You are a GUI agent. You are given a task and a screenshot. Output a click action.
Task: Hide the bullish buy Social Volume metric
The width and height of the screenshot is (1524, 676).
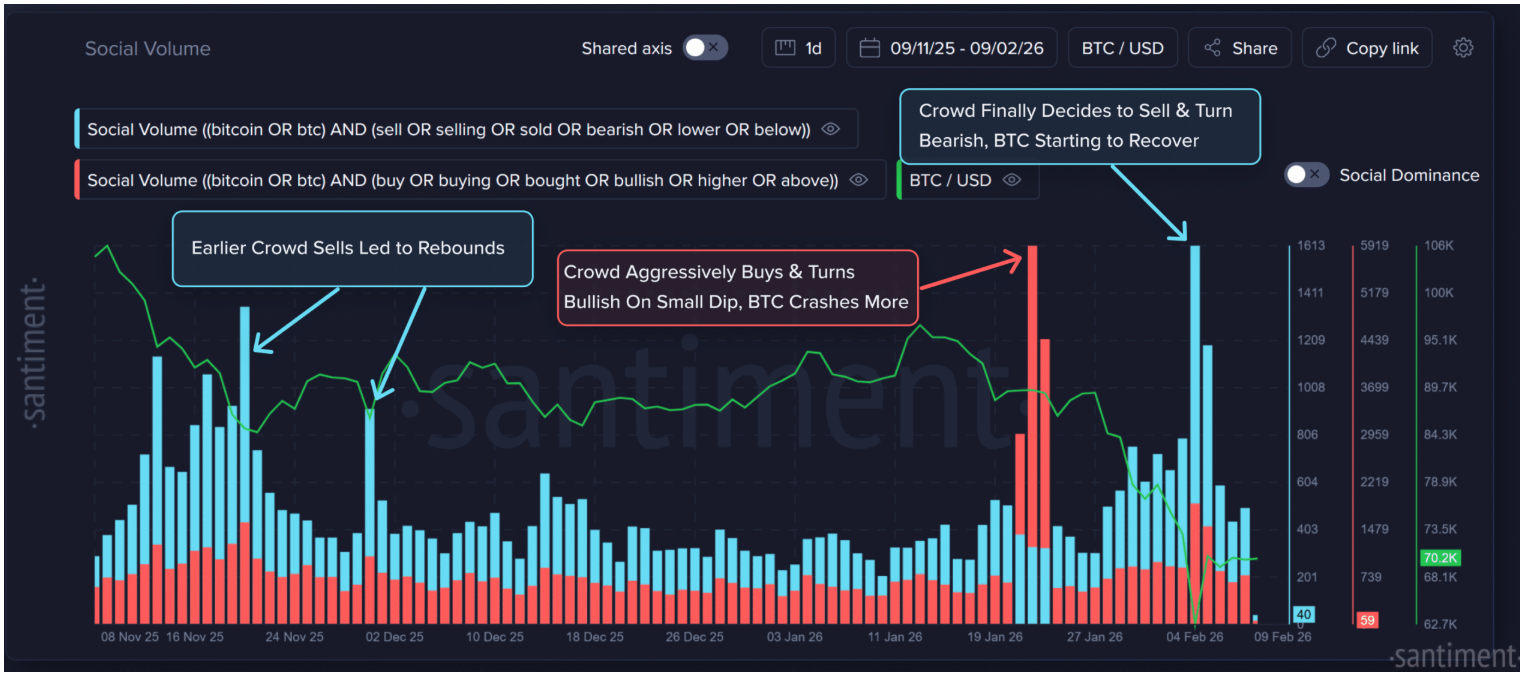click(x=858, y=180)
